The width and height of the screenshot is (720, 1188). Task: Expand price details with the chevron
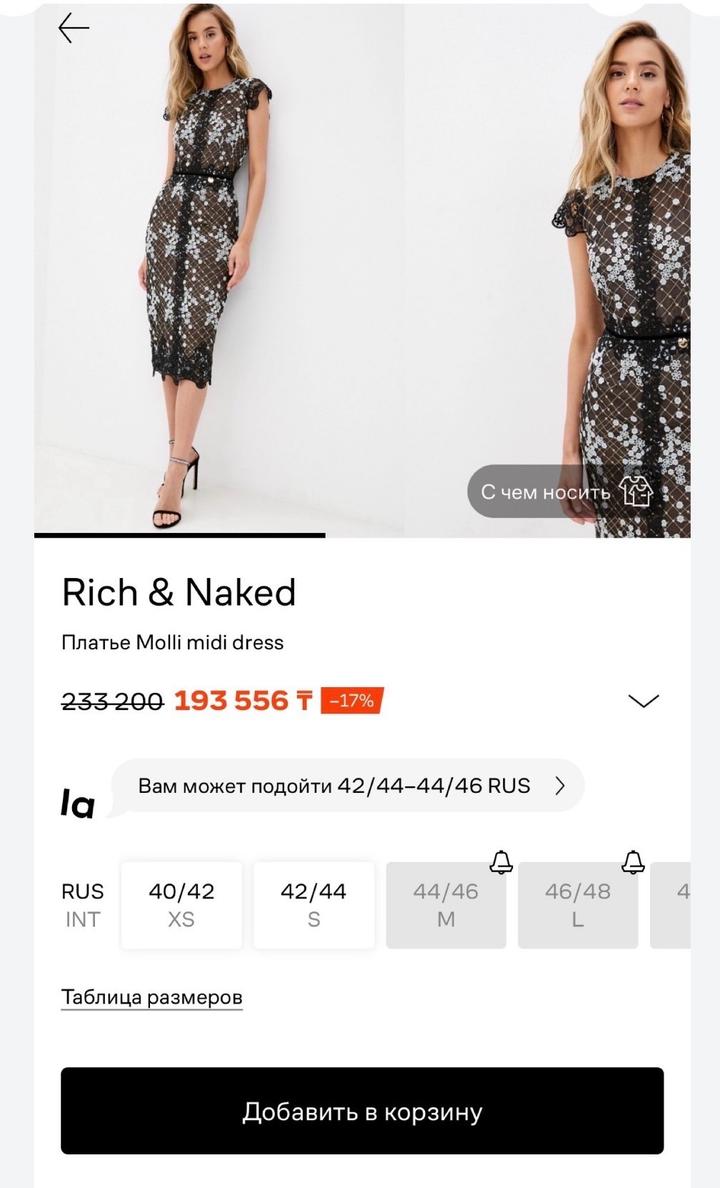coord(644,701)
